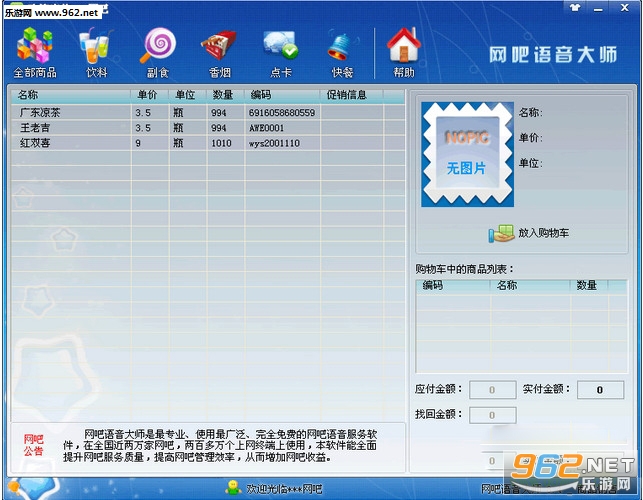Image resolution: width=643 pixels, height=500 pixels.
Task: Click the 无图片 product image thumbnail
Action: [x=467, y=154]
